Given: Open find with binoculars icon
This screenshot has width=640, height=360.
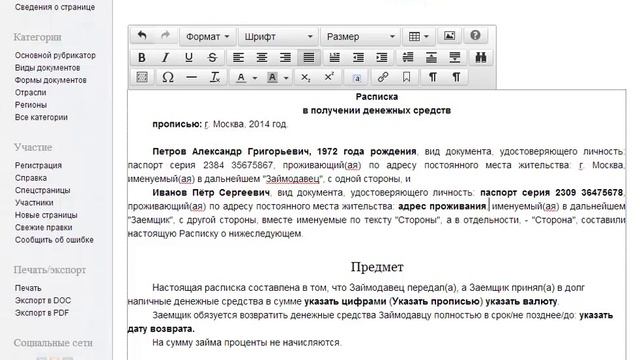Looking at the screenshot, I should [x=481, y=58].
